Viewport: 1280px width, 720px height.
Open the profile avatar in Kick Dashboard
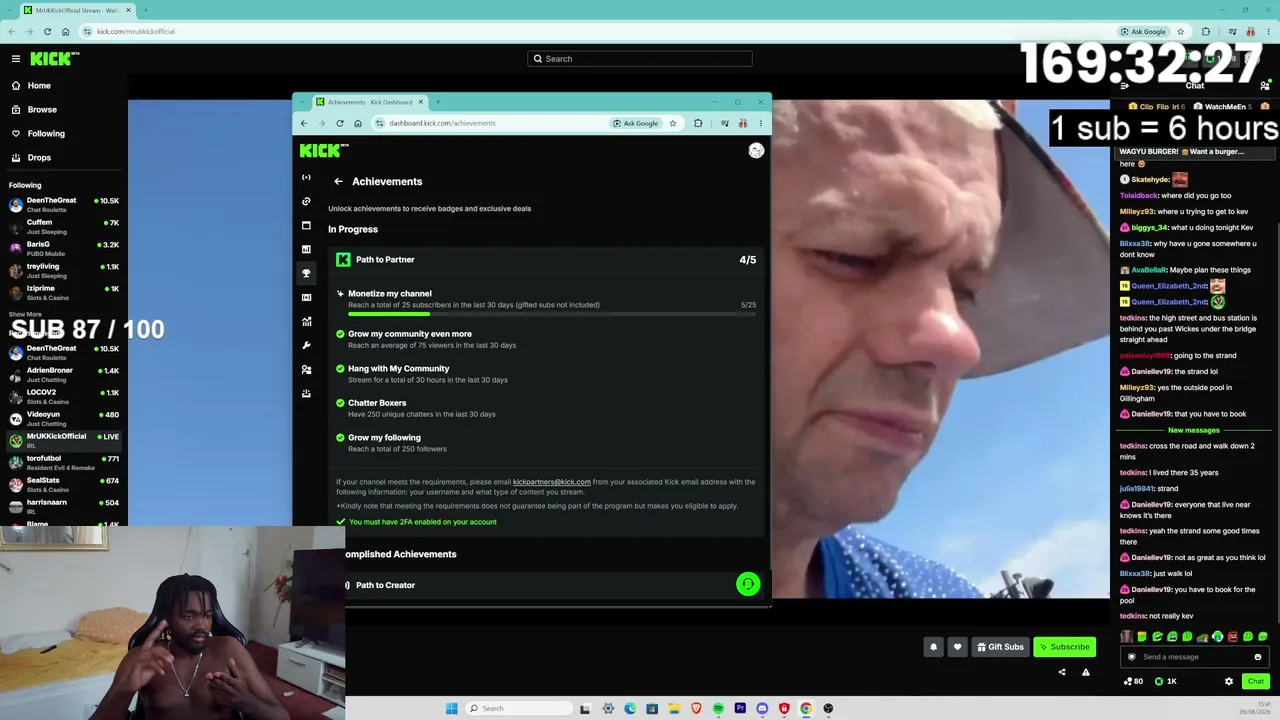tap(756, 150)
